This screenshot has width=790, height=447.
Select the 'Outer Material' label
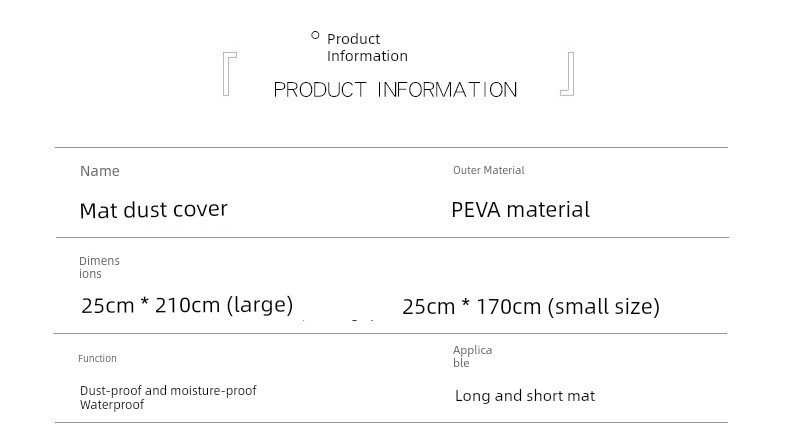[489, 170]
